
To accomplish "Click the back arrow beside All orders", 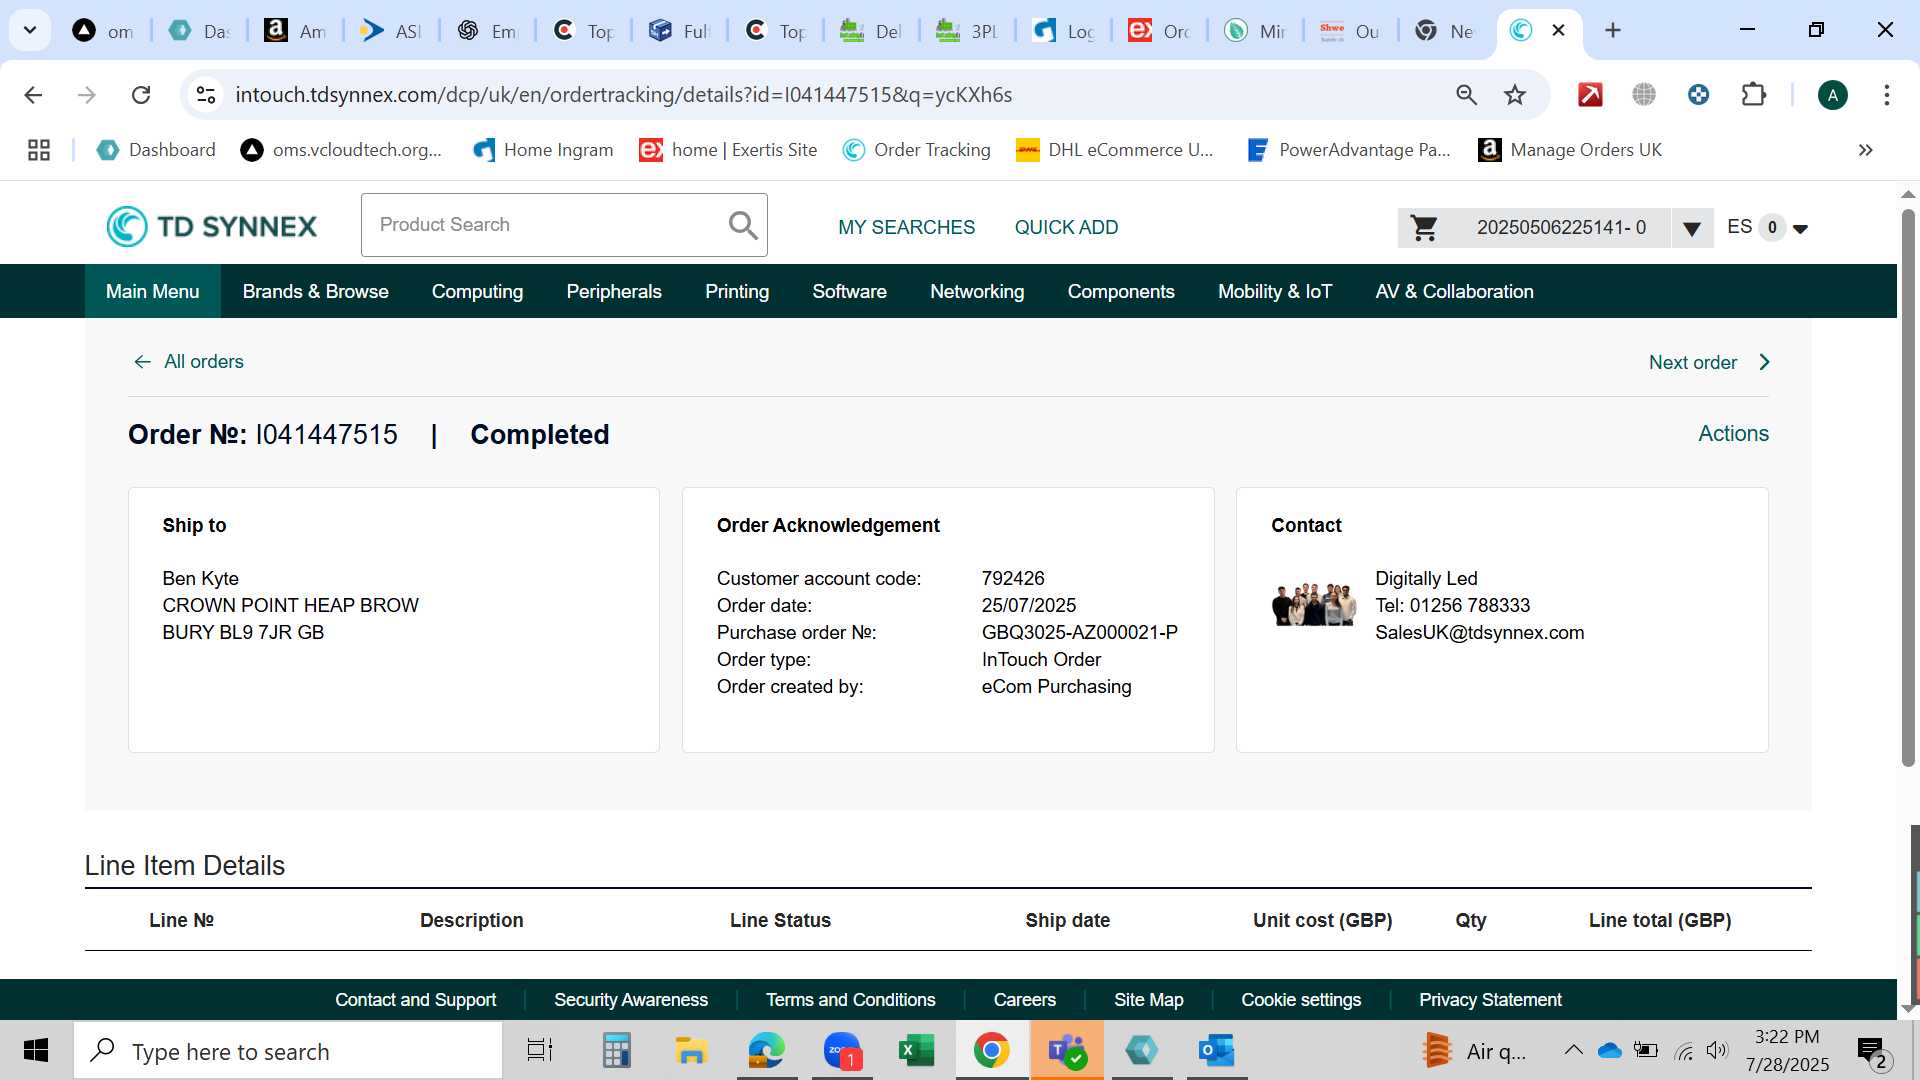I will (142, 362).
